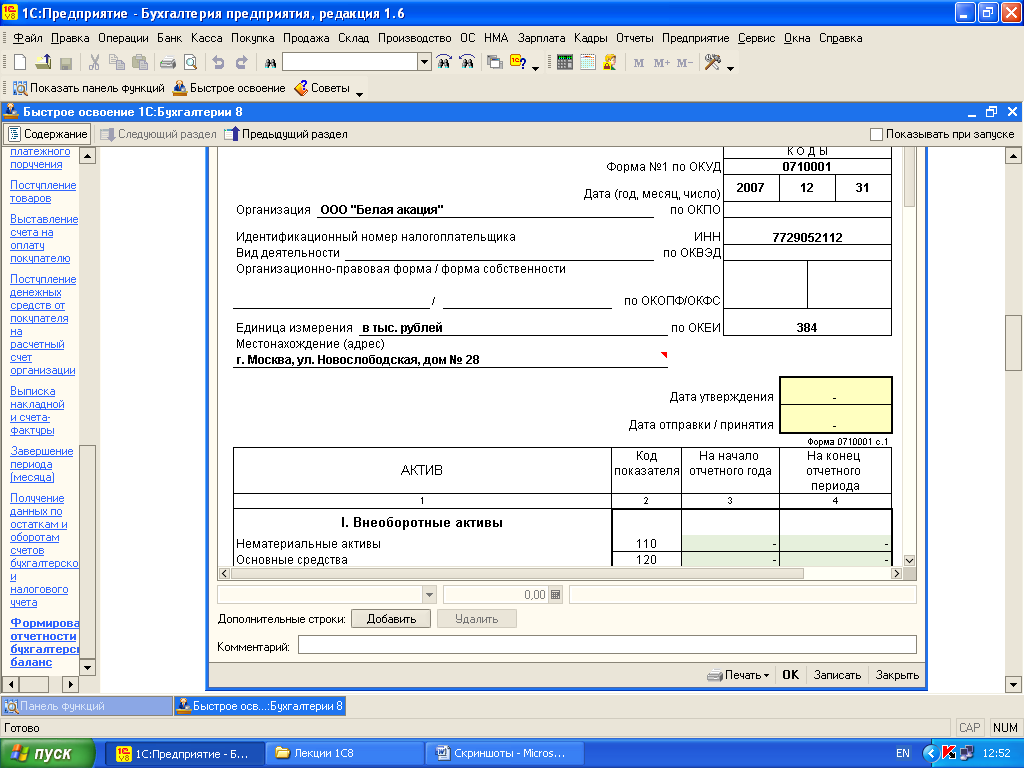Open the Банк menu
1024x768 pixels.
click(169, 38)
